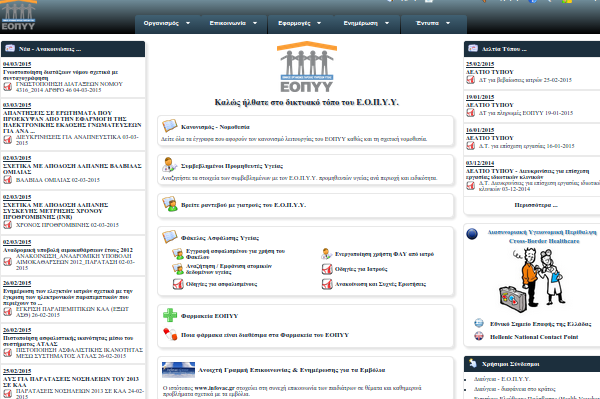This screenshot has height=399, width=600.
Task: Open the PDF icon for the 04/03/2015 announcement
Action: click(x=8, y=87)
